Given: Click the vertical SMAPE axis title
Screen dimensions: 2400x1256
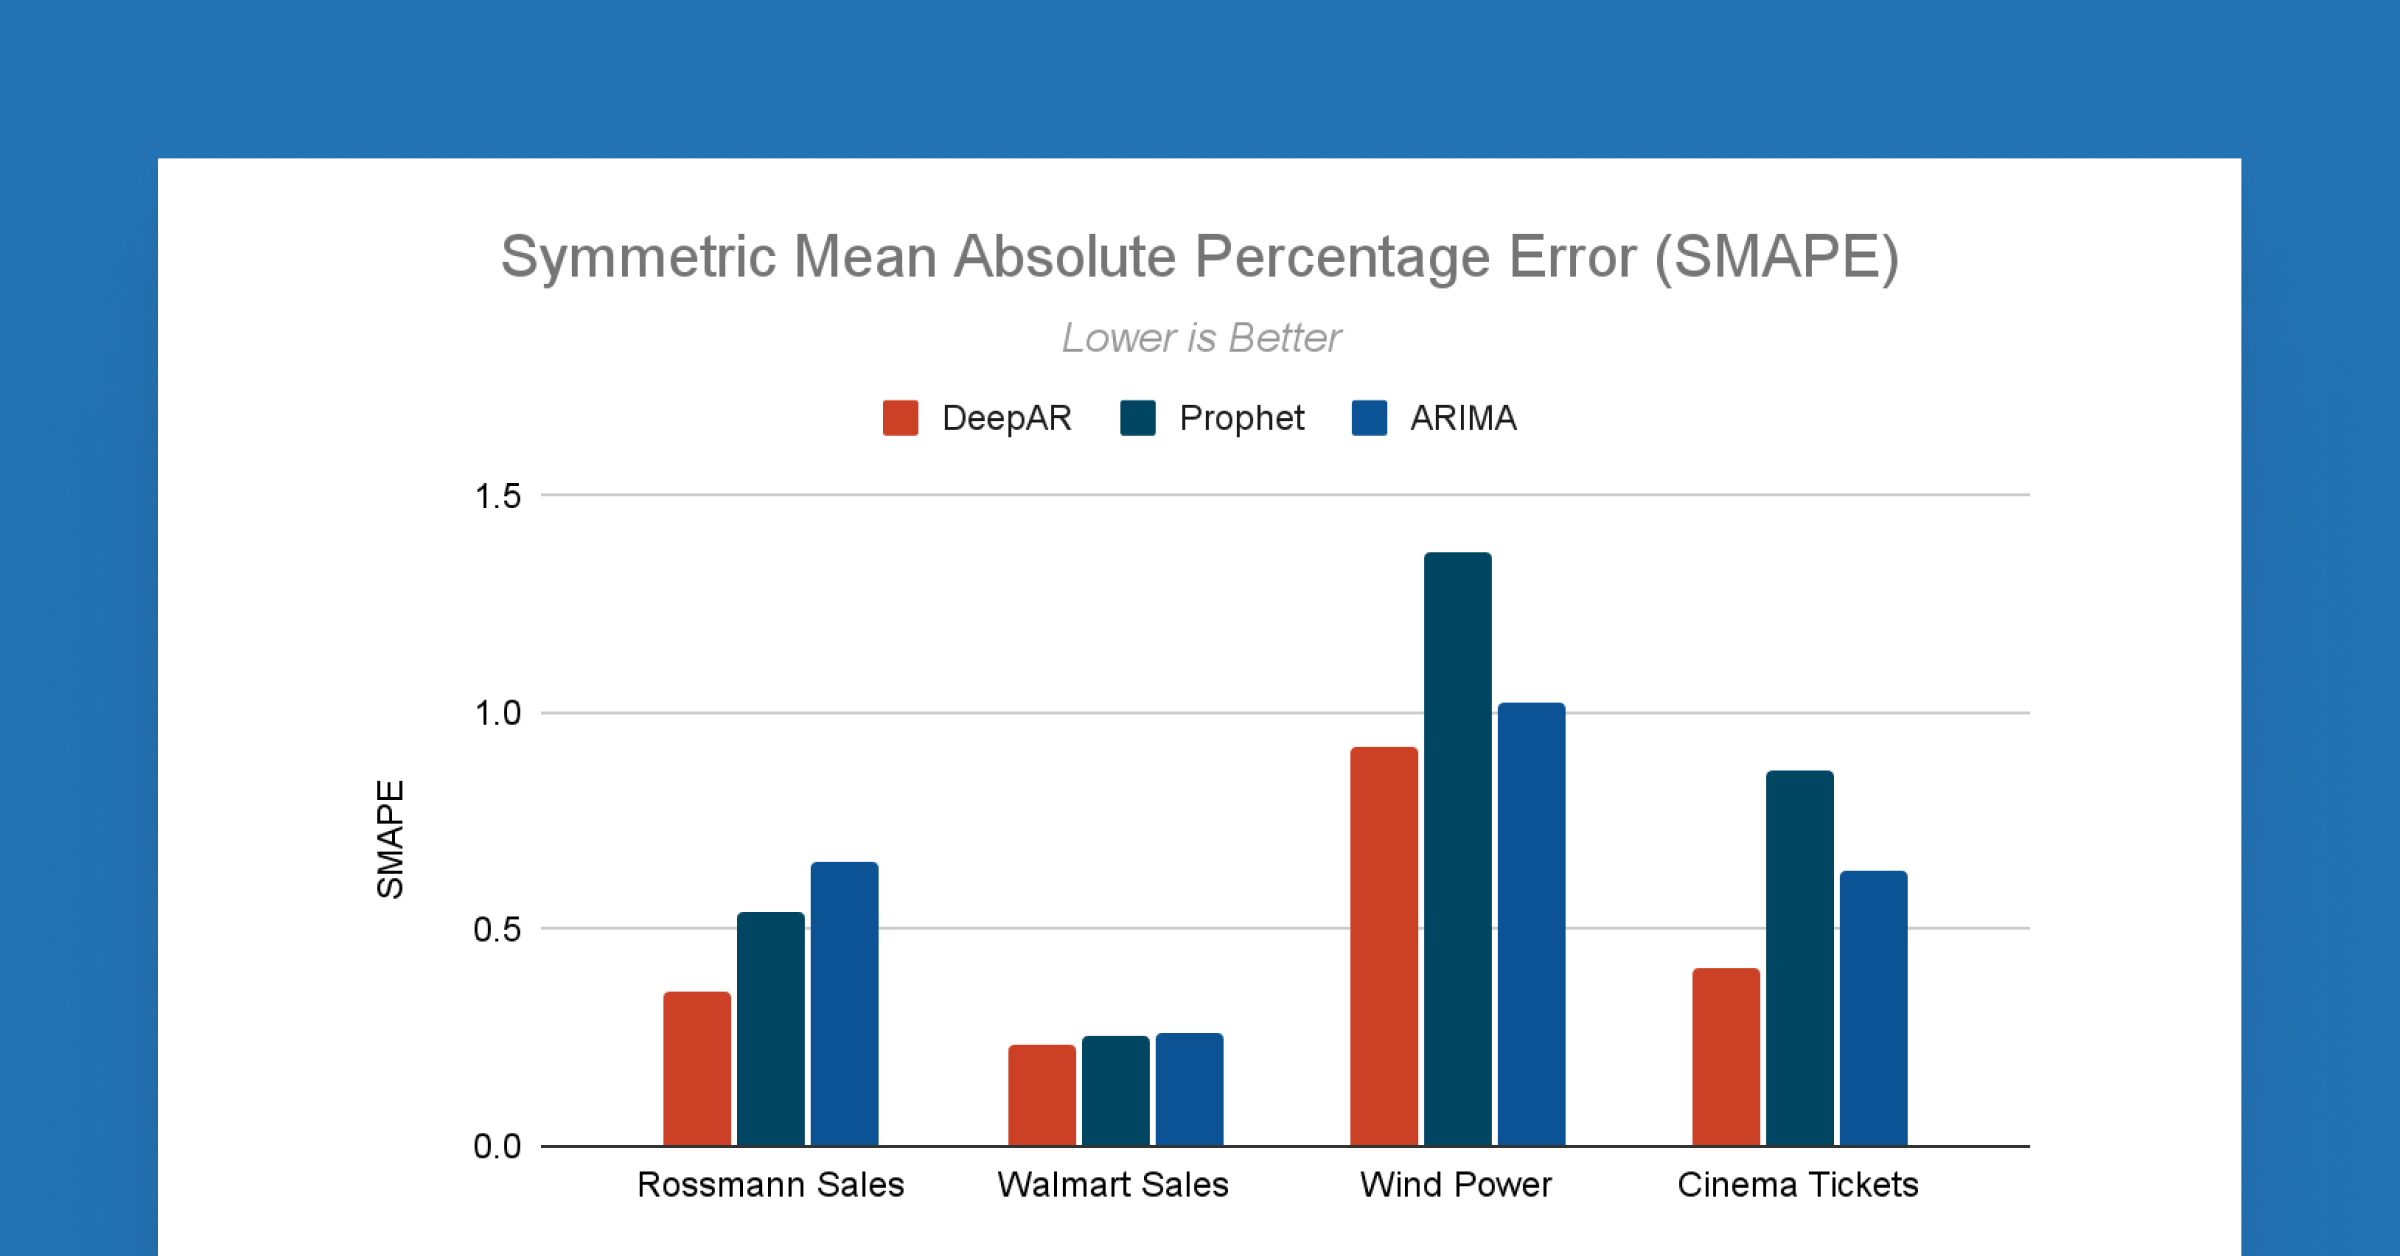Looking at the screenshot, I should pyautogui.click(x=390, y=839).
